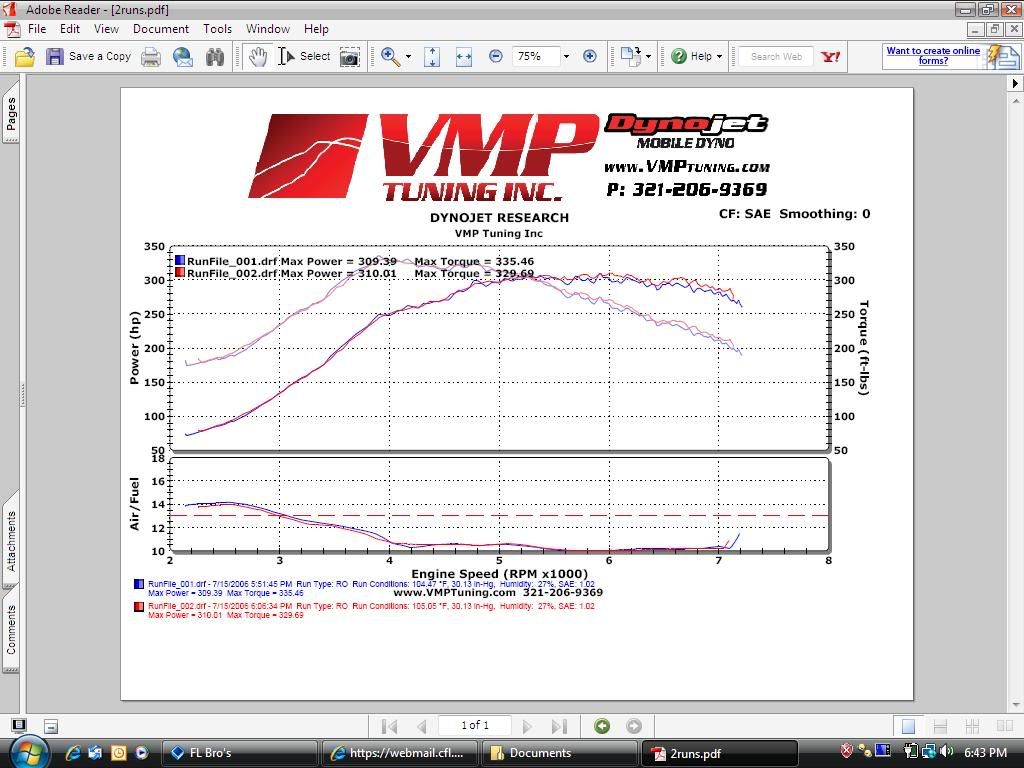
Task: Open the Tools menu
Action: click(217, 29)
